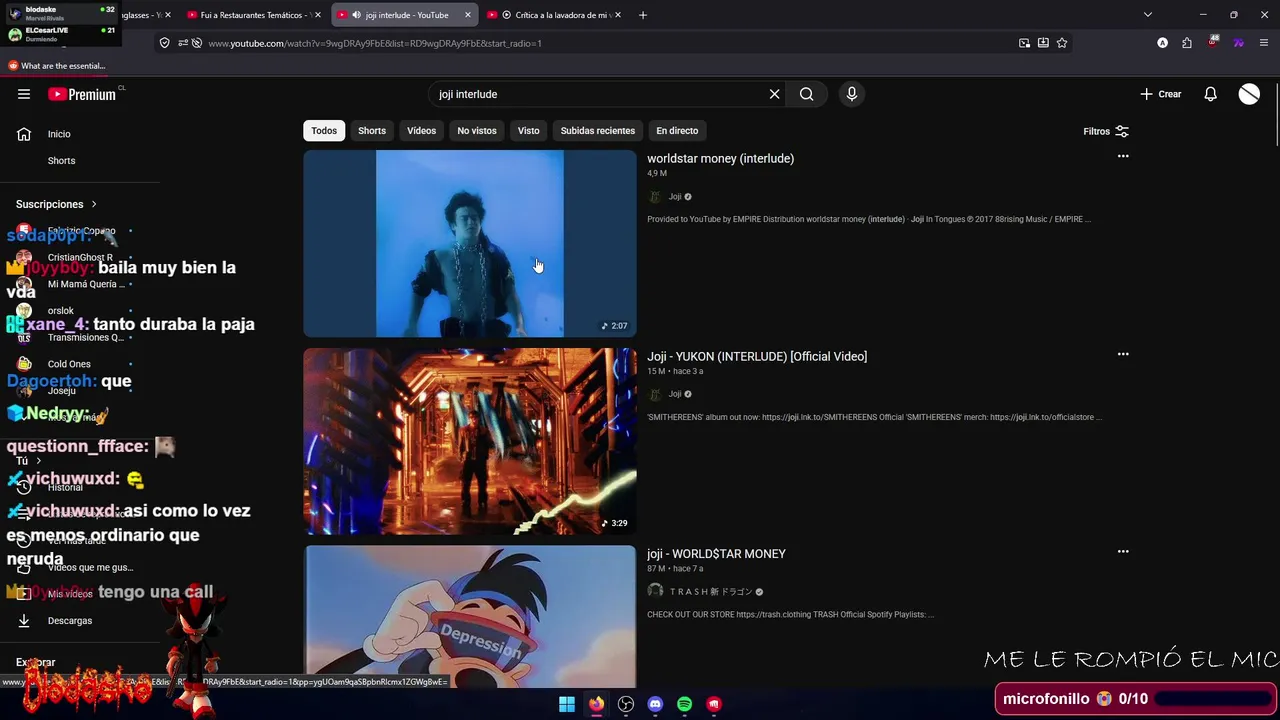Click the Inicio home icon
Image resolution: width=1280 pixels, height=720 pixels.
click(x=24, y=134)
